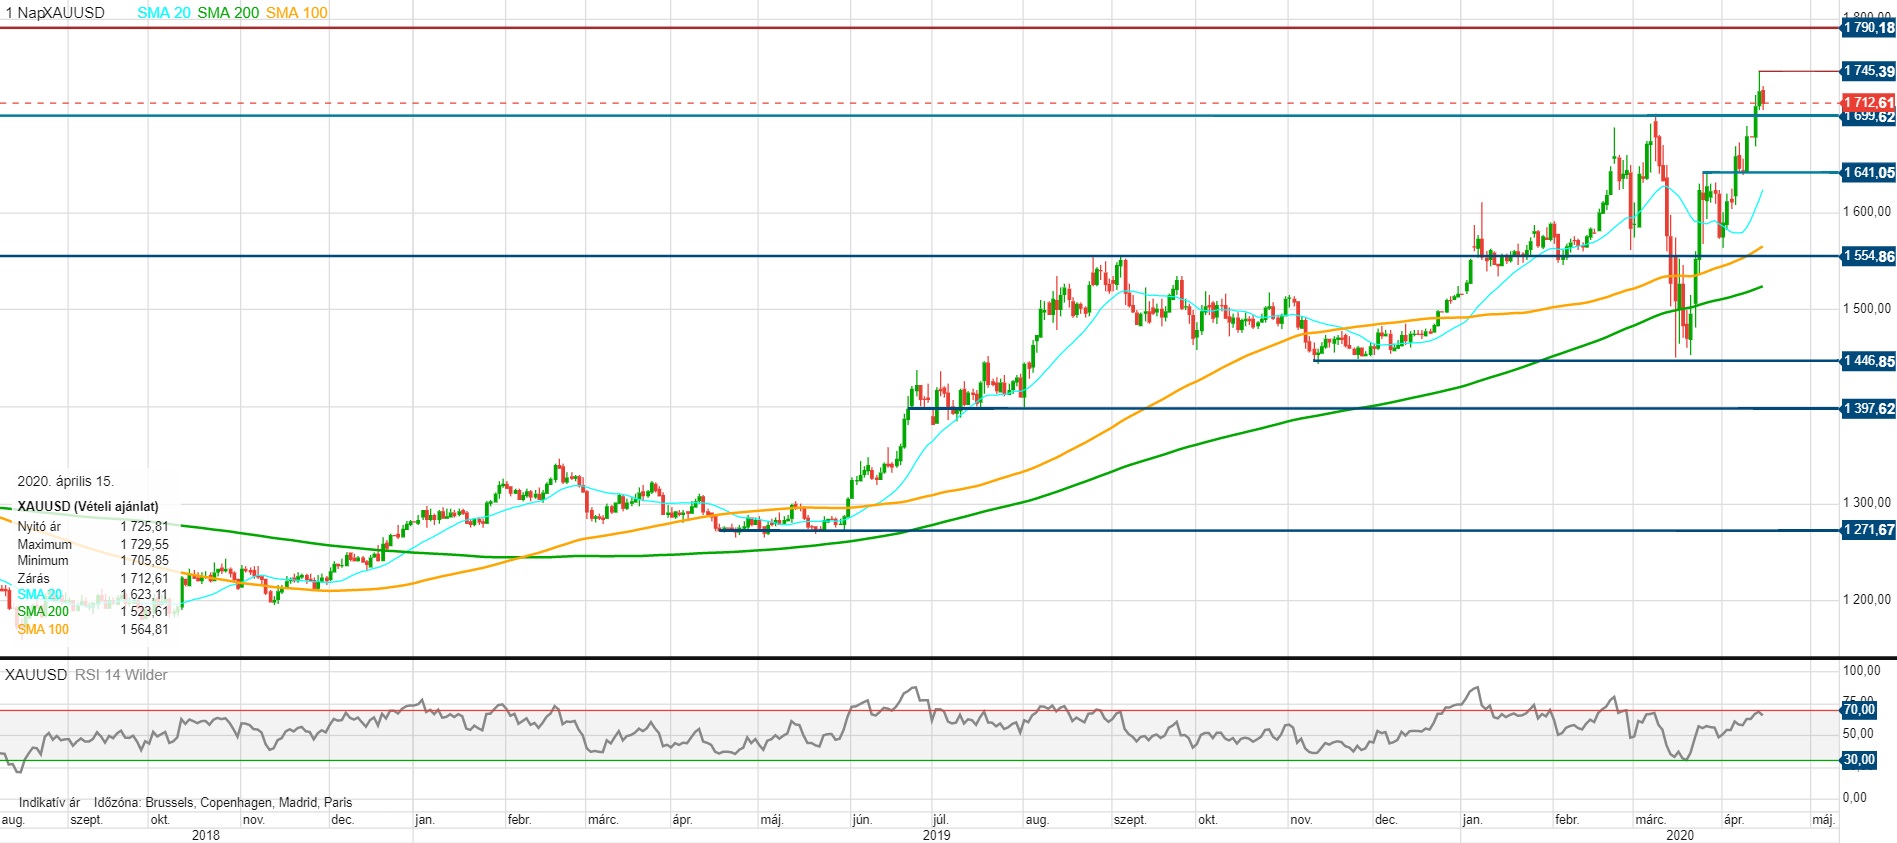Click the 1 200,00 price axis tick
Screen dimensions: 1897x843
1867,599
